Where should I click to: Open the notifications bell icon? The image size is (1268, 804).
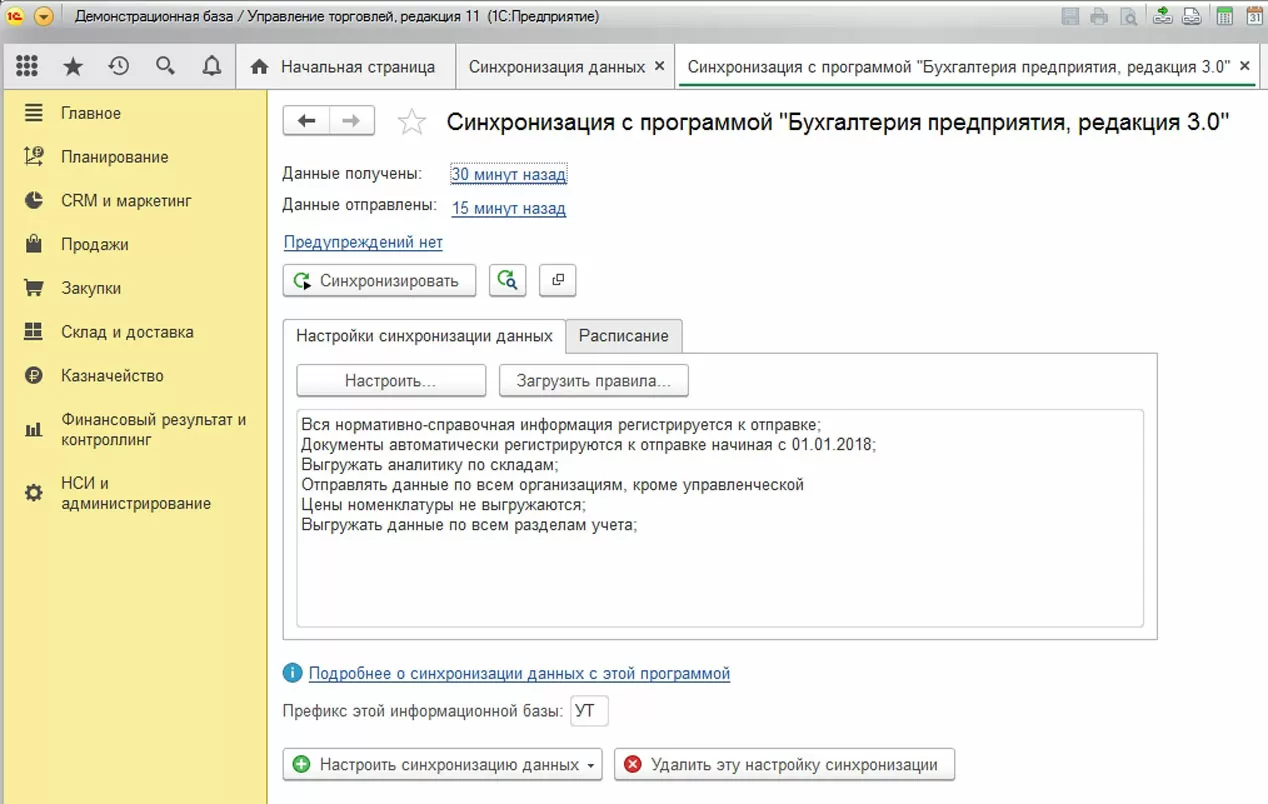click(211, 67)
